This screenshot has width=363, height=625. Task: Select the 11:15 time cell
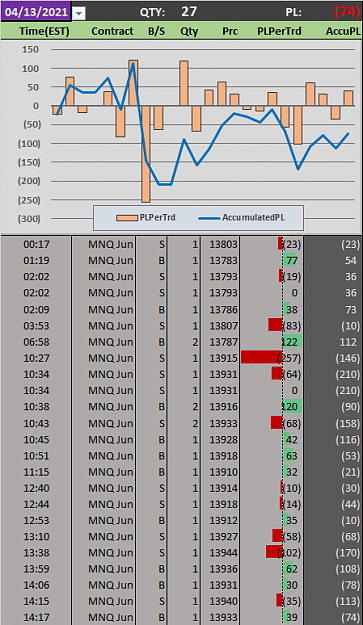click(36, 472)
